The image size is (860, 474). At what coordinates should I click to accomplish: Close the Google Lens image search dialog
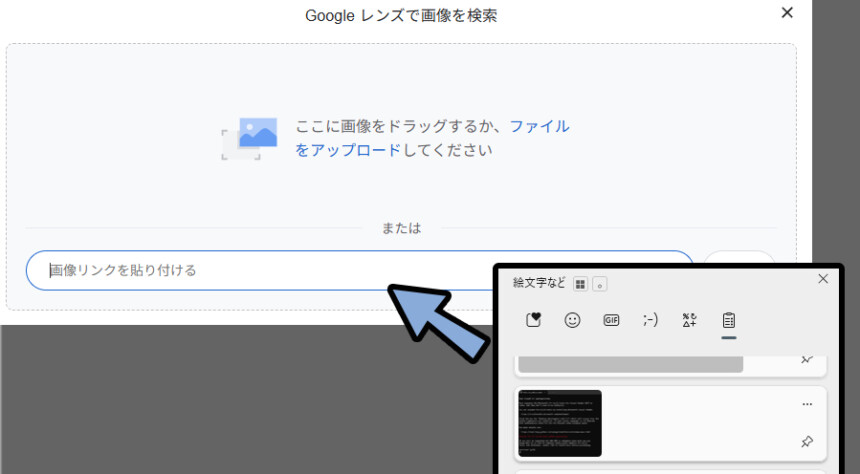click(x=787, y=13)
